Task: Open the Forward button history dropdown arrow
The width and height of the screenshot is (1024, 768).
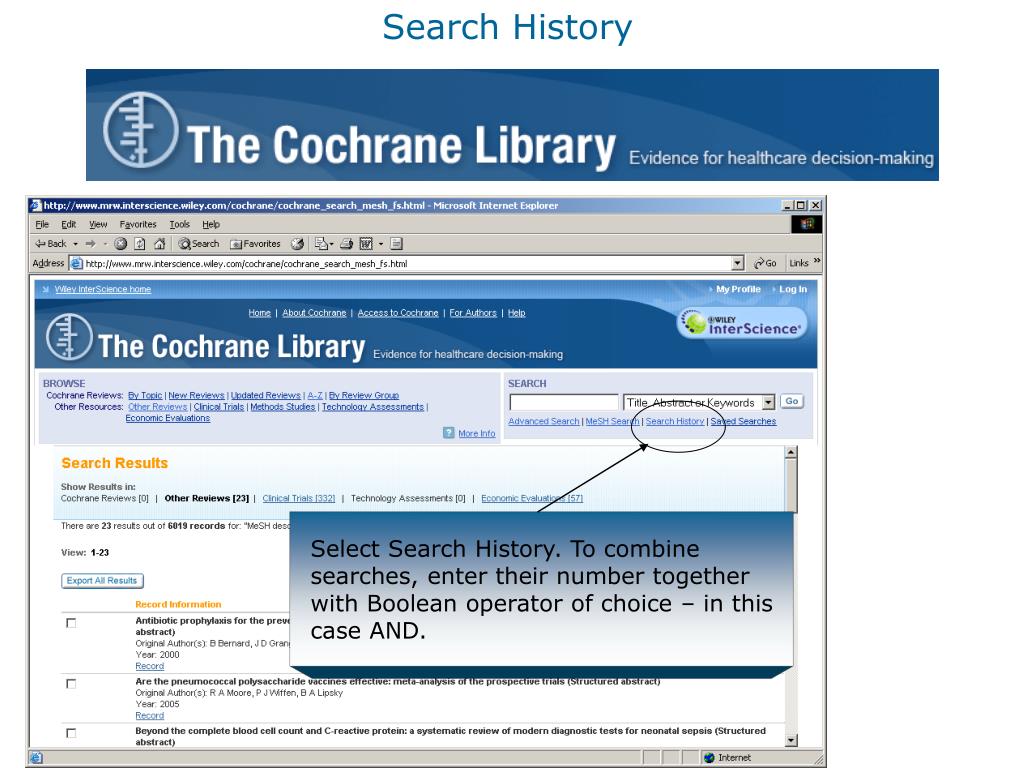Action: (104, 244)
